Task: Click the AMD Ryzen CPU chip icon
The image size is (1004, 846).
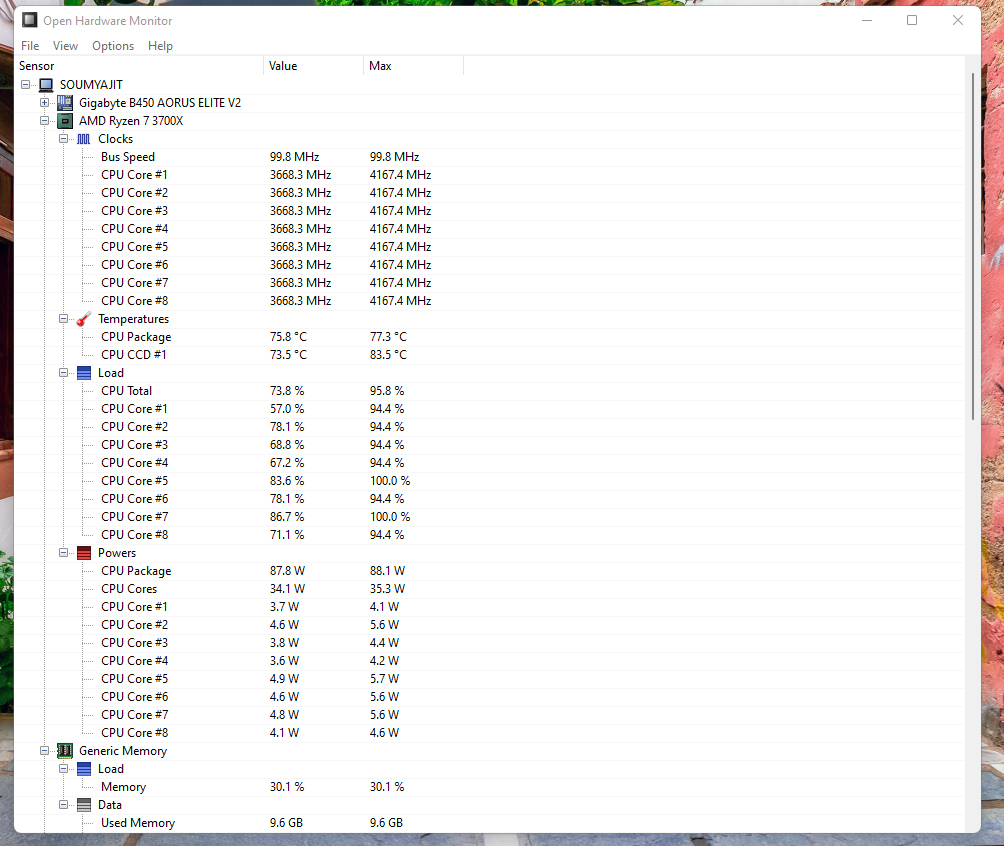Action: pos(65,120)
